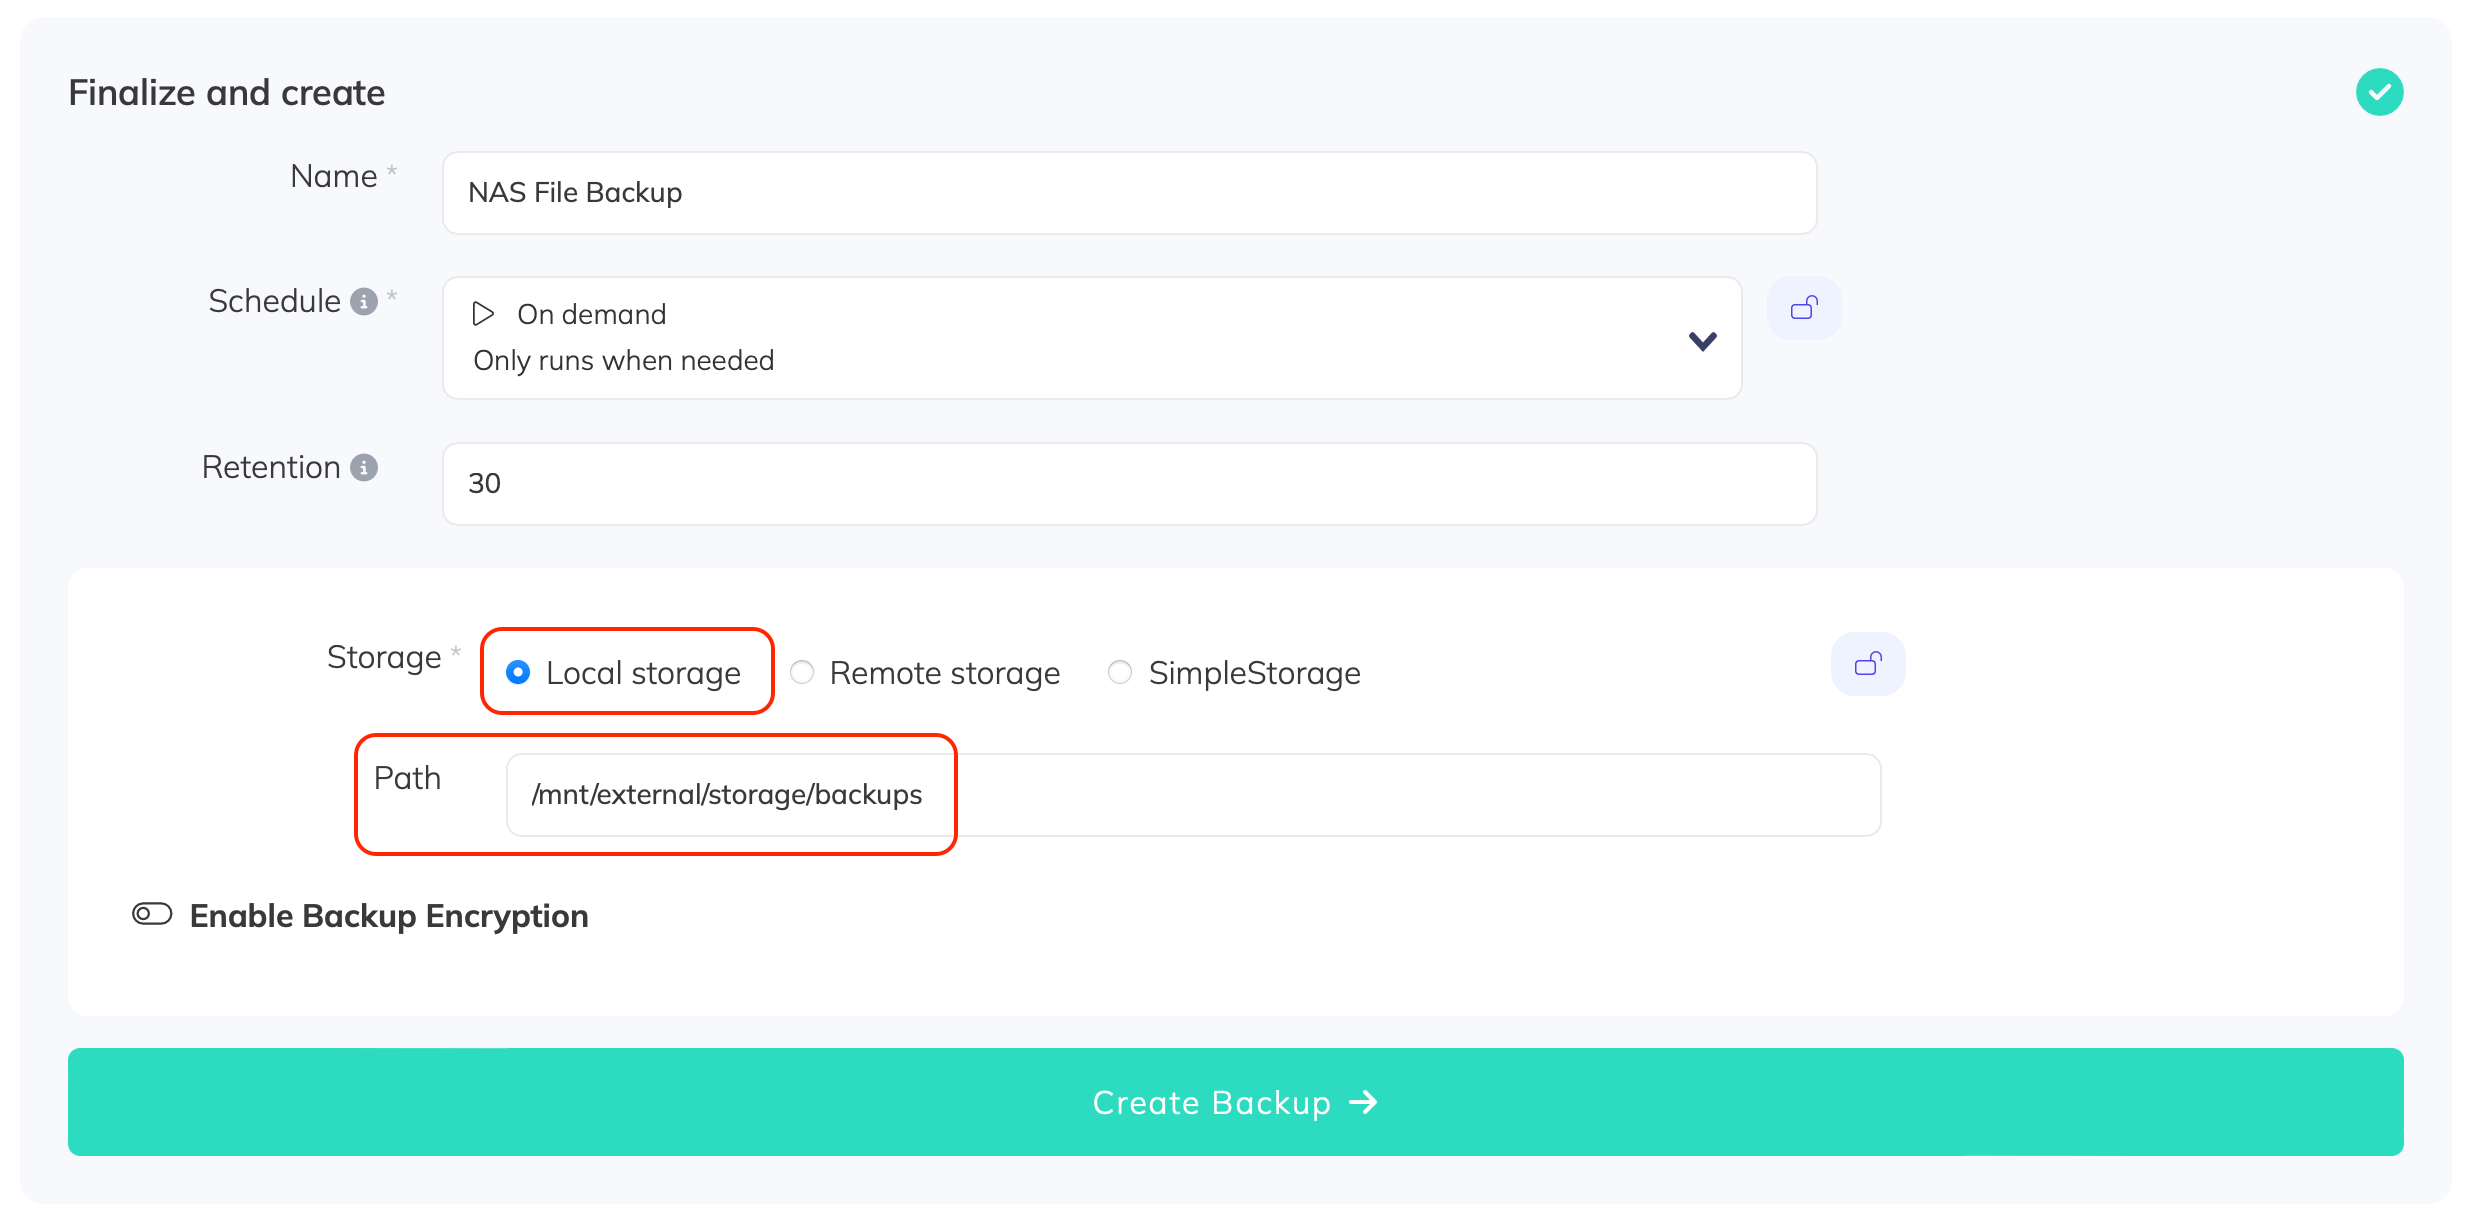Expand the schedule list via the chevron arrow

coord(1702,341)
